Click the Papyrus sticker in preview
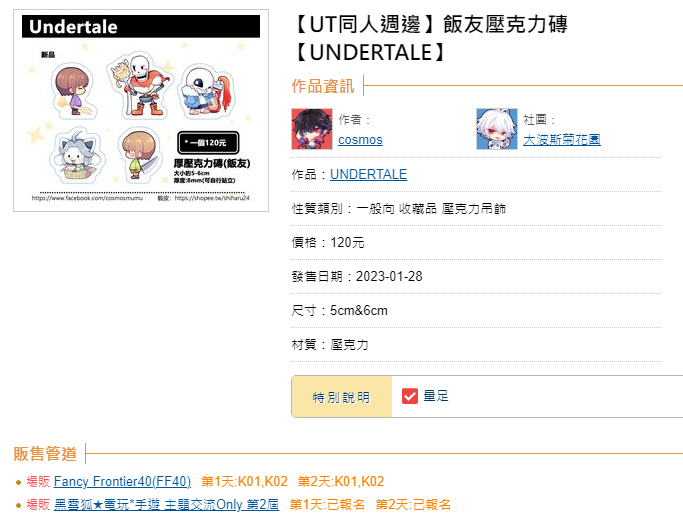Viewport: 683px width, 529px height. coord(139,85)
